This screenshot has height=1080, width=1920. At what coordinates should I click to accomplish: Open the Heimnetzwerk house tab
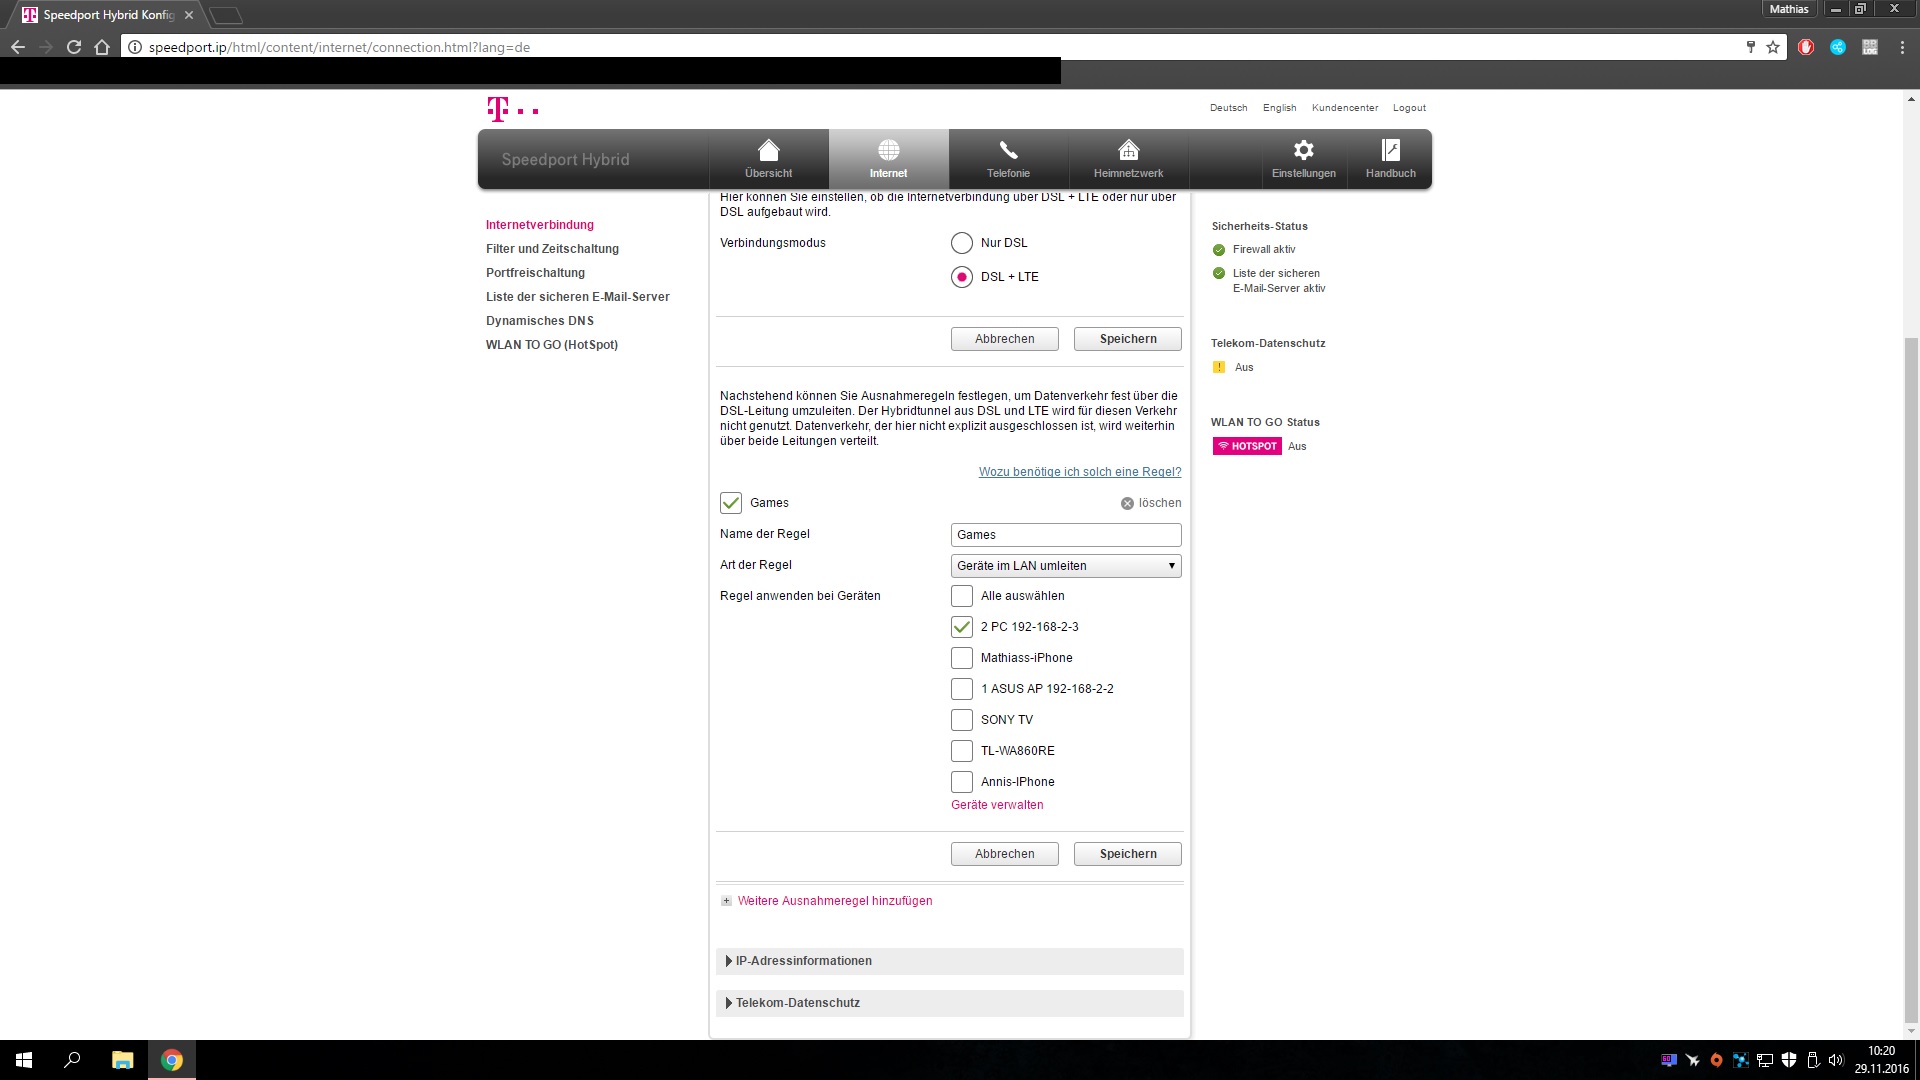pos(1128,159)
